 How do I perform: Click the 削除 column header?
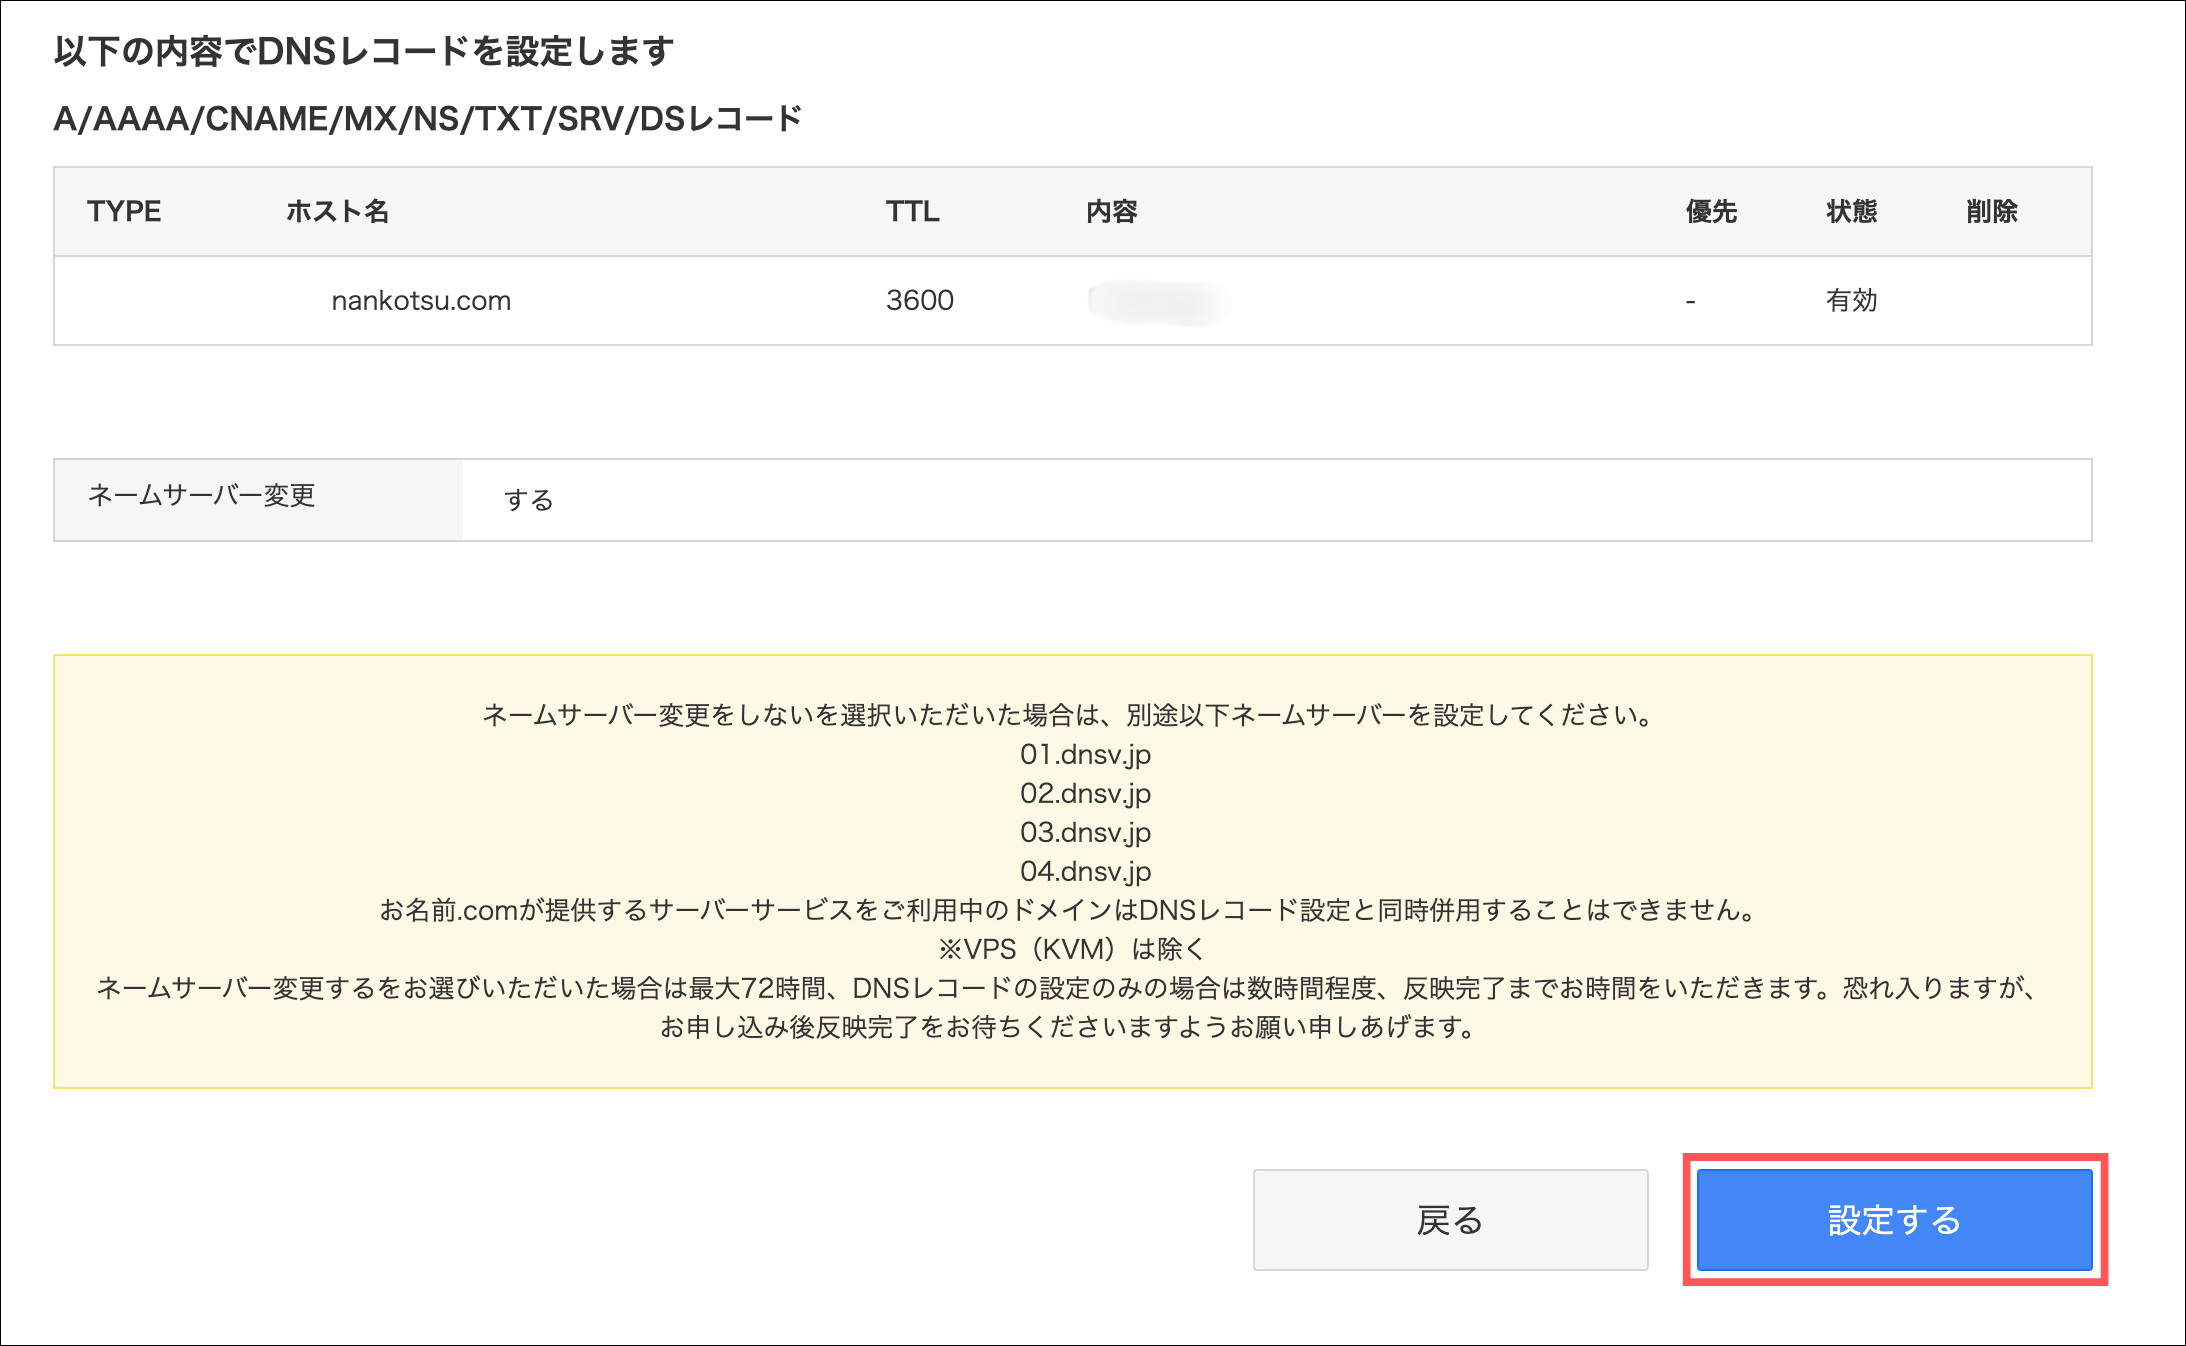[x=1991, y=211]
